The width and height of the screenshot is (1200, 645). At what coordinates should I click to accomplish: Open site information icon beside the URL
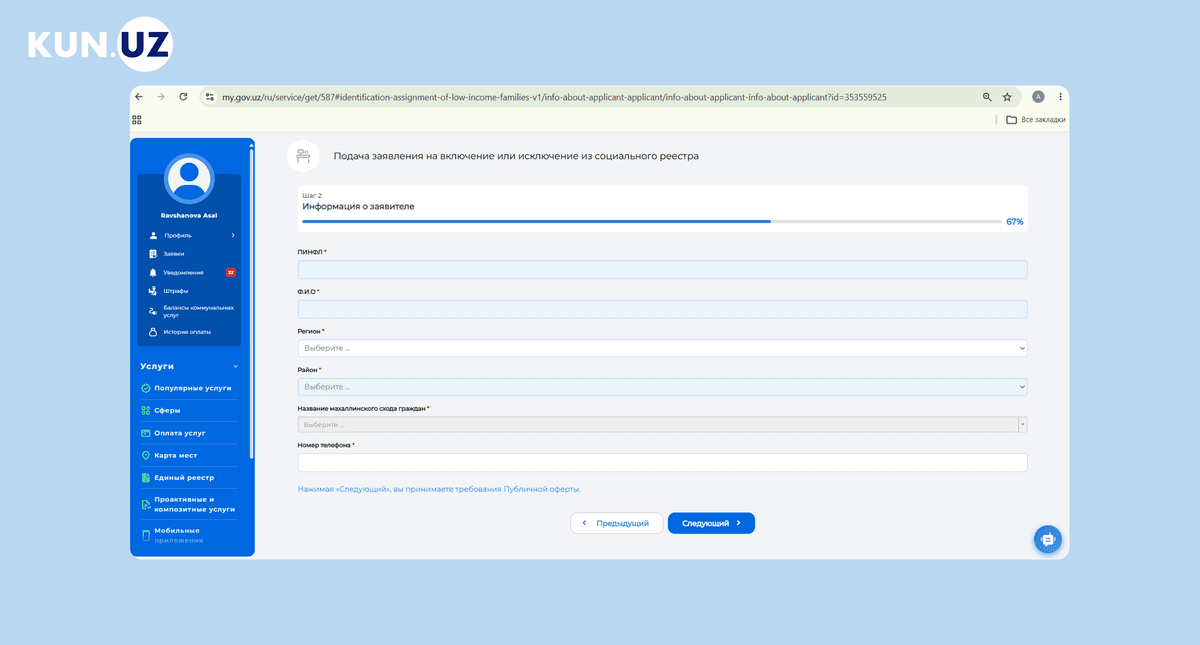(209, 97)
